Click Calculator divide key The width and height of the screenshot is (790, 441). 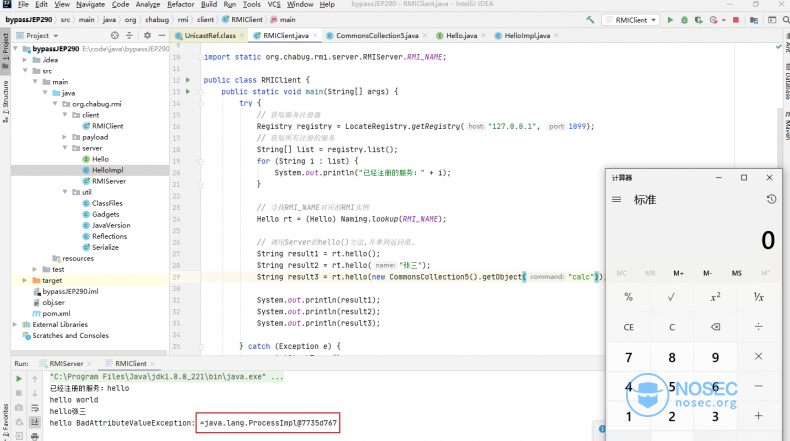coord(758,327)
